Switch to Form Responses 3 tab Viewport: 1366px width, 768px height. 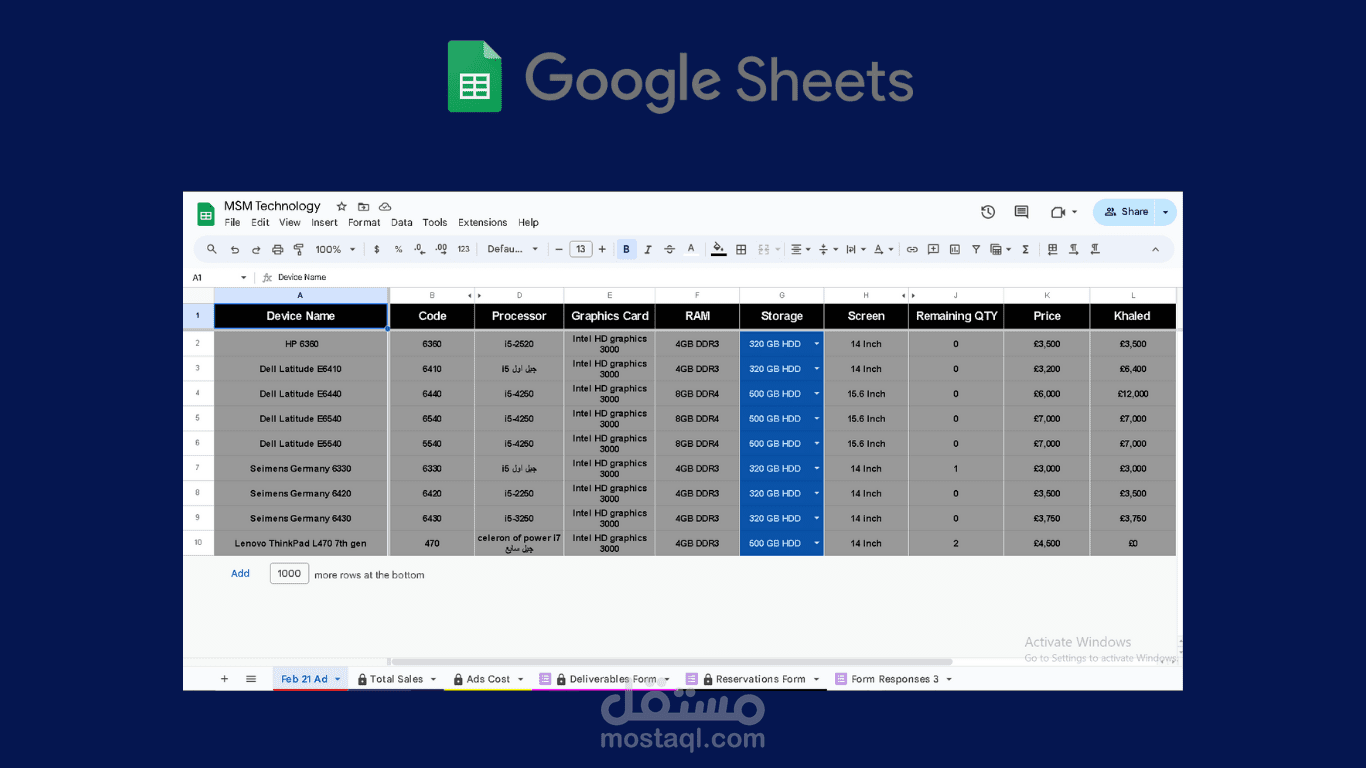[x=894, y=679]
